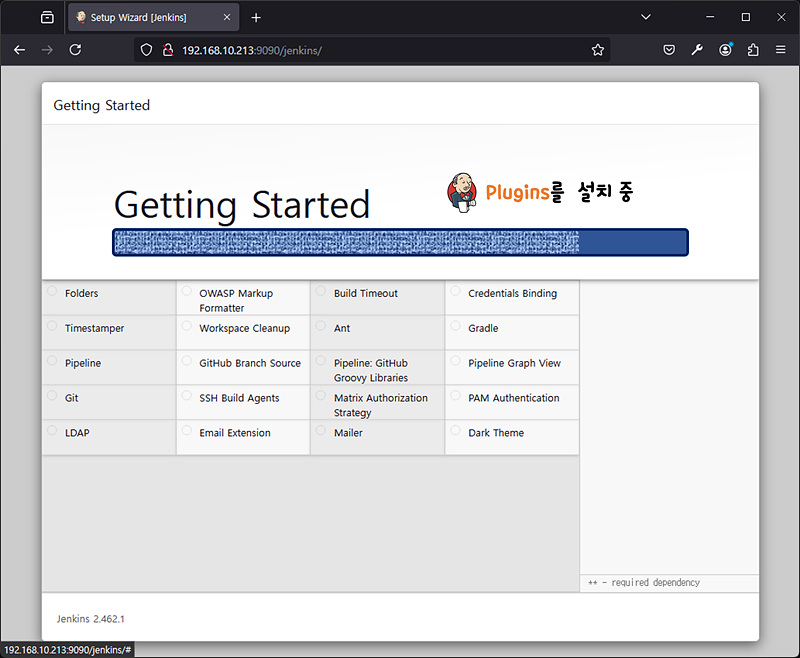Click the Mailer plugin status circle
Screen dimensions: 800x658
(x=321, y=430)
